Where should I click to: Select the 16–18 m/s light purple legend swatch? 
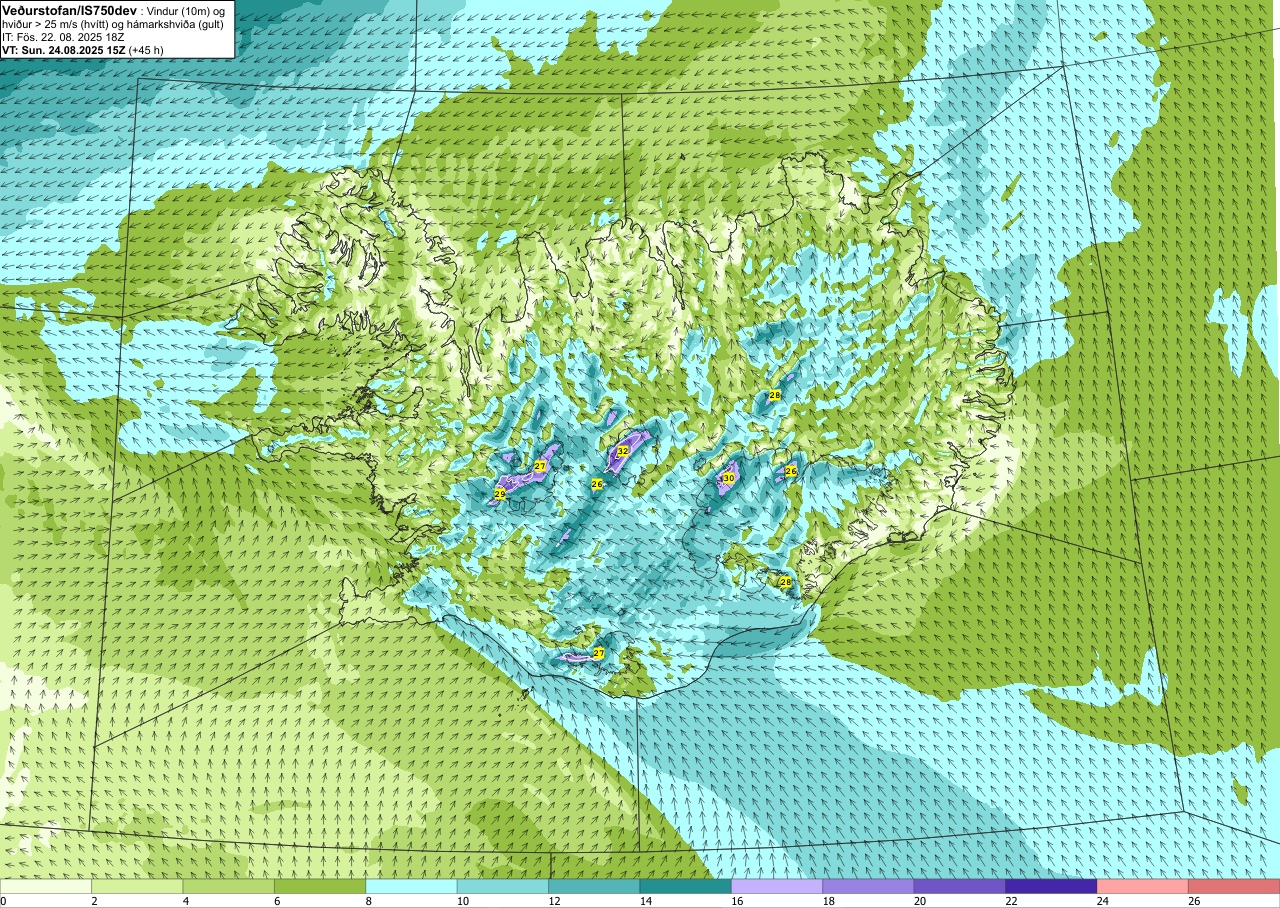tap(777, 886)
